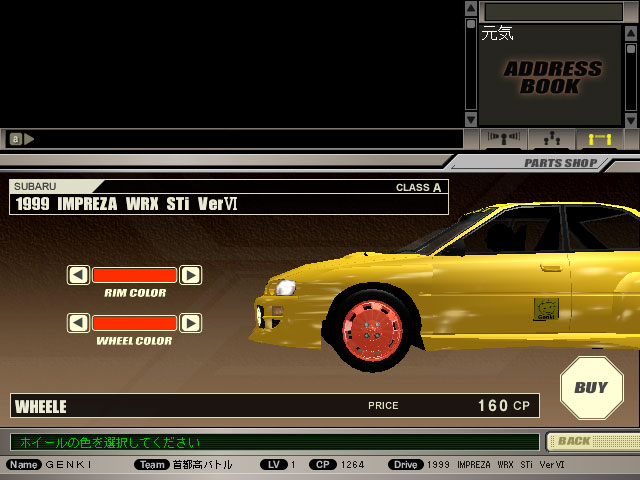Open the Address Book panel
This screenshot has width=640, height=480.
[x=552, y=77]
